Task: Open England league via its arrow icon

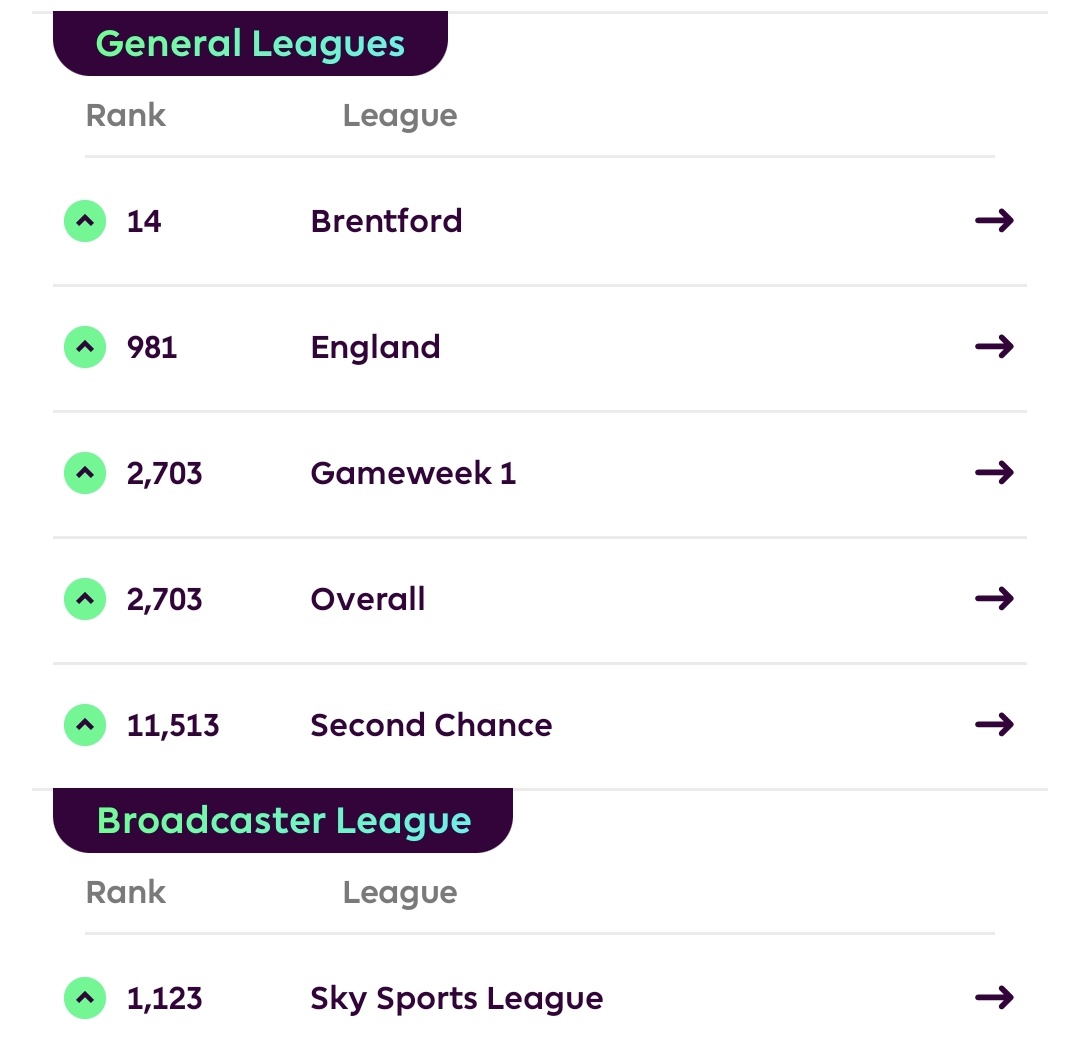Action: coord(994,346)
